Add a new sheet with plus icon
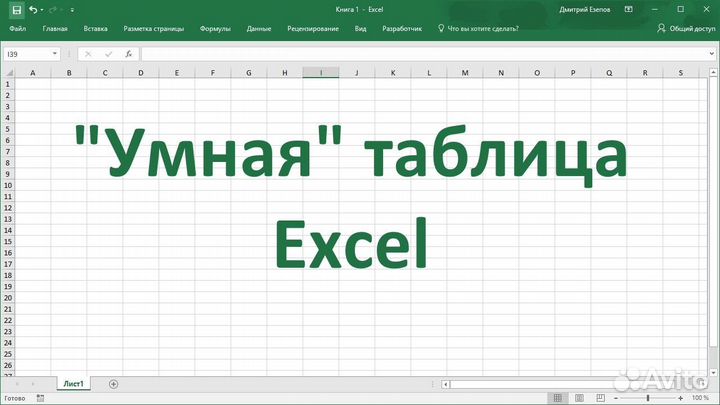This screenshot has width=720, height=405. 113,384
